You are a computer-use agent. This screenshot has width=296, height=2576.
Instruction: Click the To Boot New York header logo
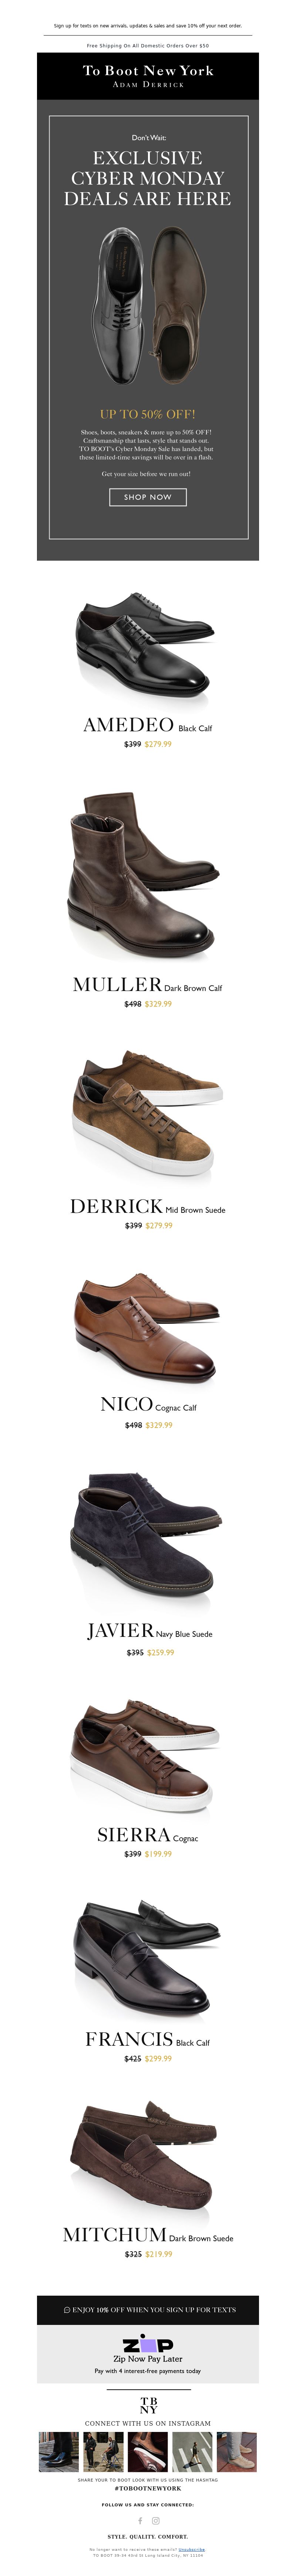(x=148, y=76)
